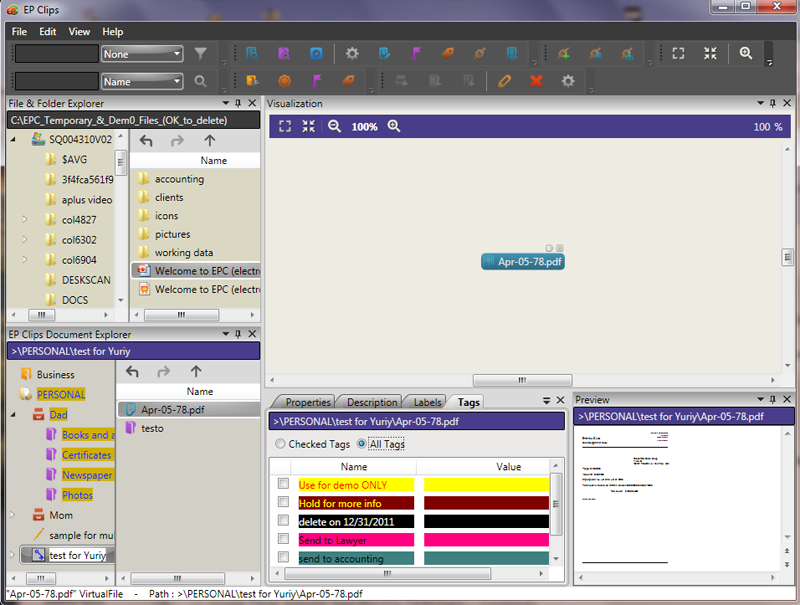The width and height of the screenshot is (800, 605).
Task: Click the yellow value swatch for demo tag
Action: 486,484
